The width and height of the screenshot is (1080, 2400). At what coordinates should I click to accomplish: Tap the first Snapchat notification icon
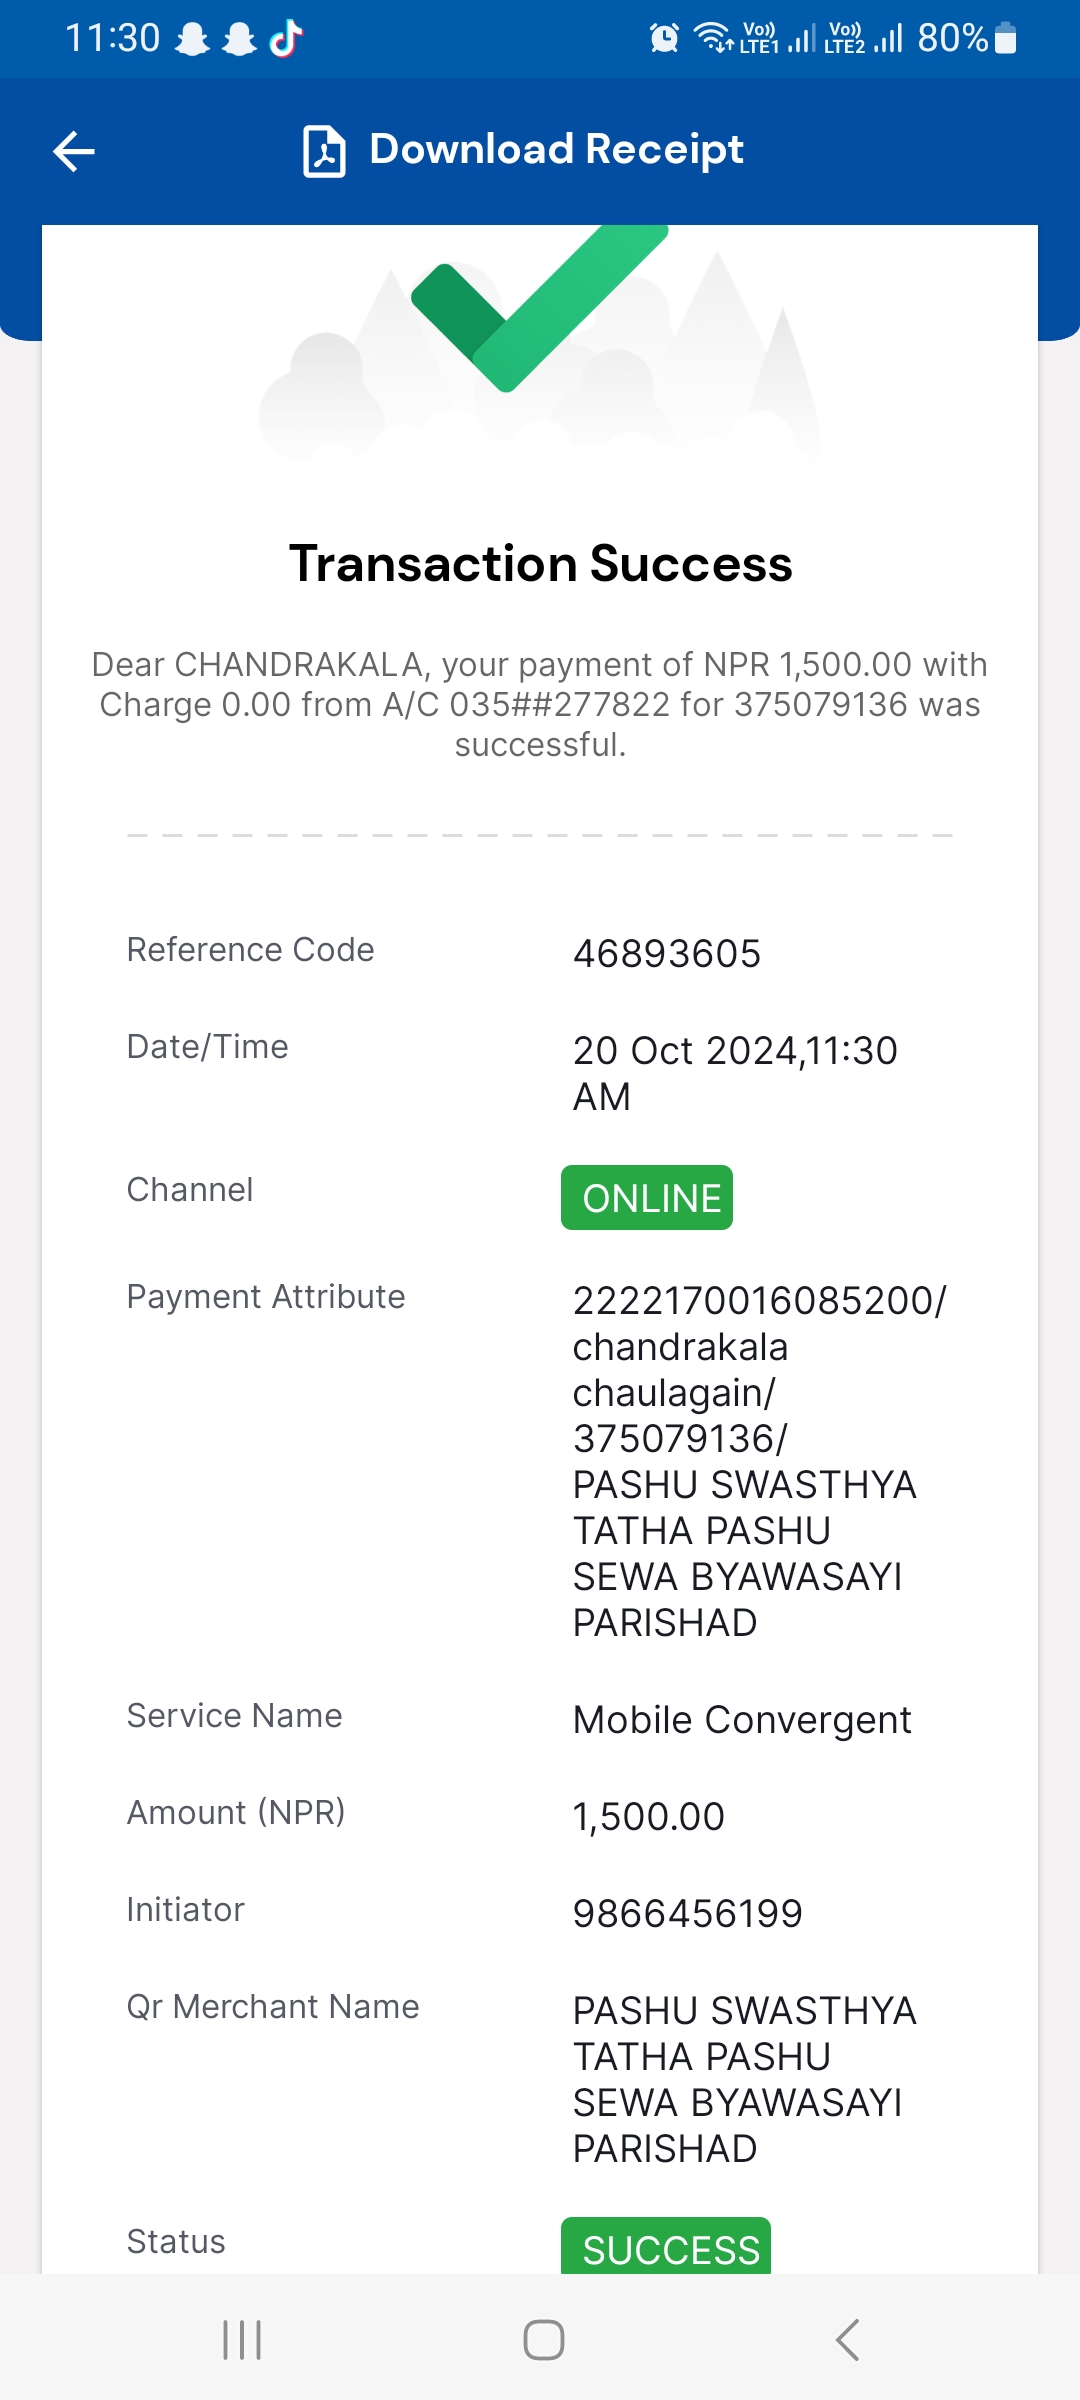[192, 39]
